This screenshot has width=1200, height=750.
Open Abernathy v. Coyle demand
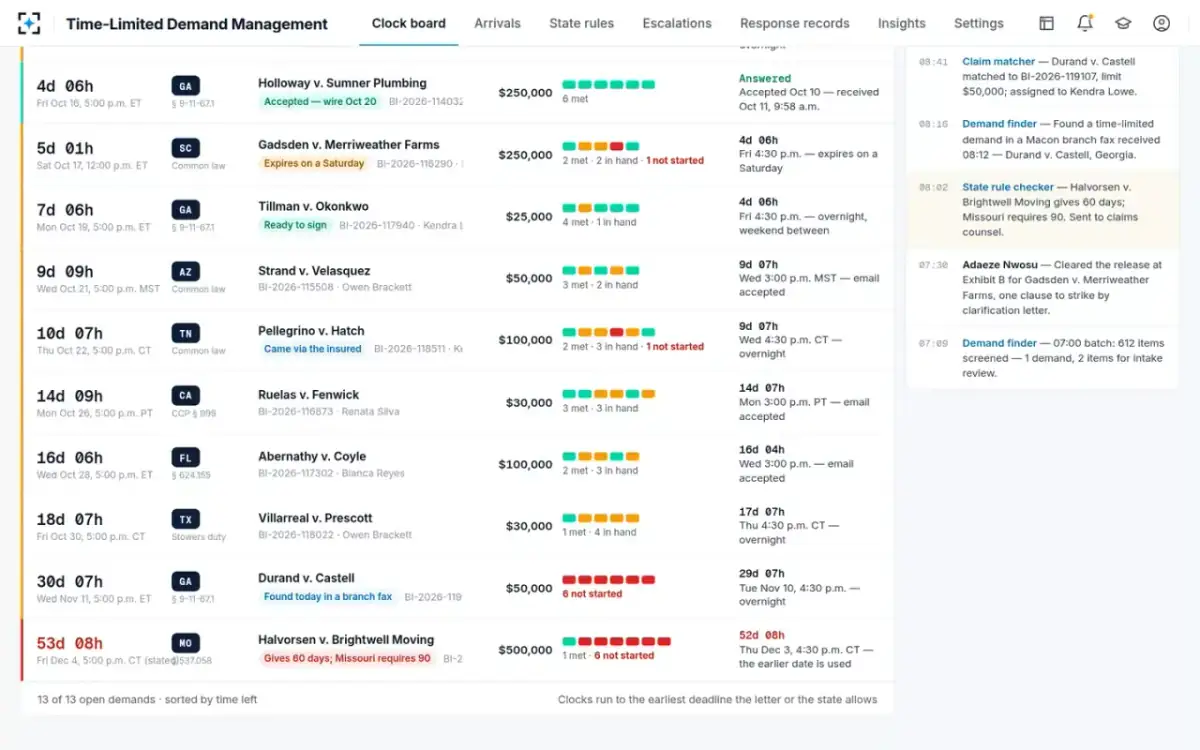pos(312,457)
